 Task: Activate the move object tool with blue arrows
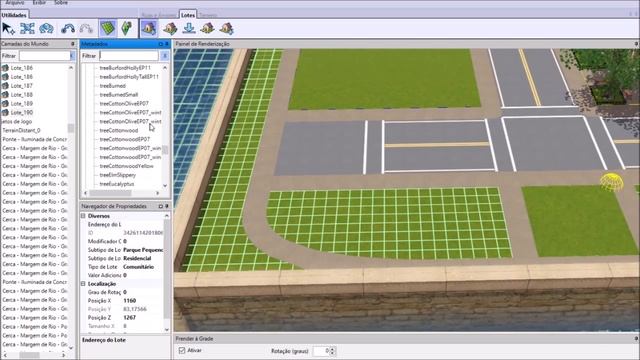[27, 29]
